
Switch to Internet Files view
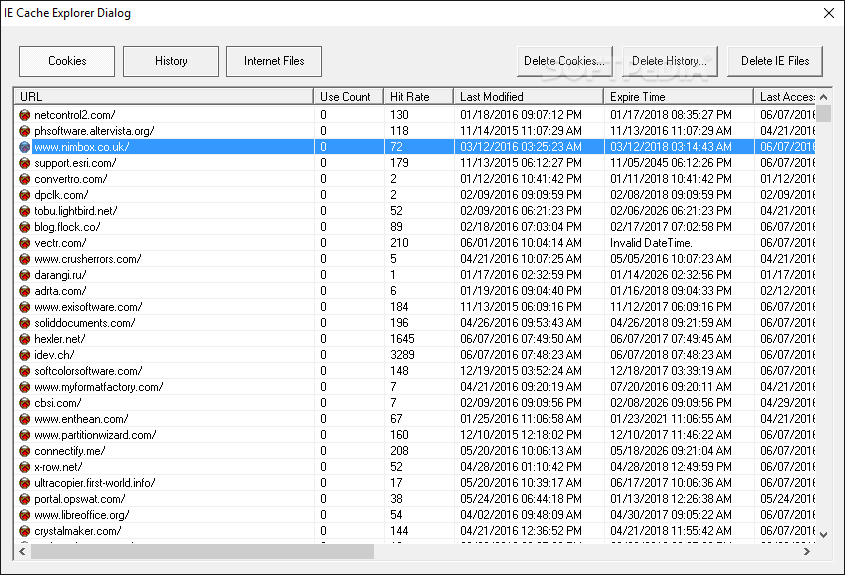[x=274, y=61]
